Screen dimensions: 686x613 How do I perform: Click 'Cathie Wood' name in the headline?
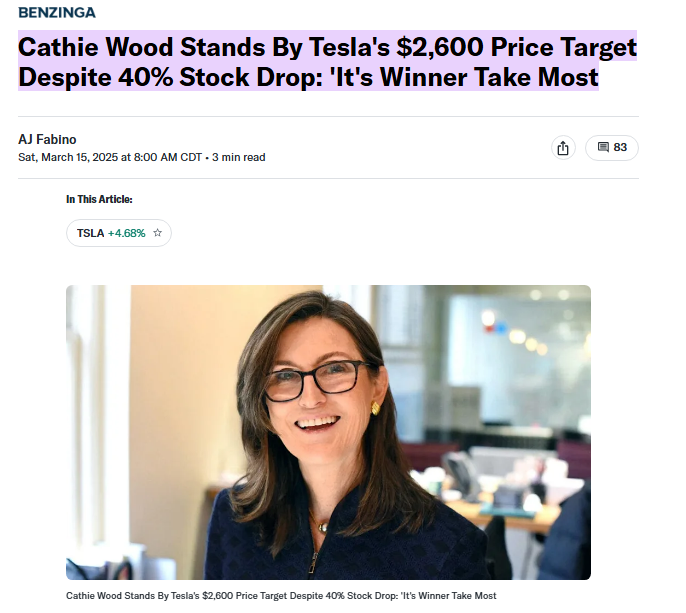pos(95,46)
